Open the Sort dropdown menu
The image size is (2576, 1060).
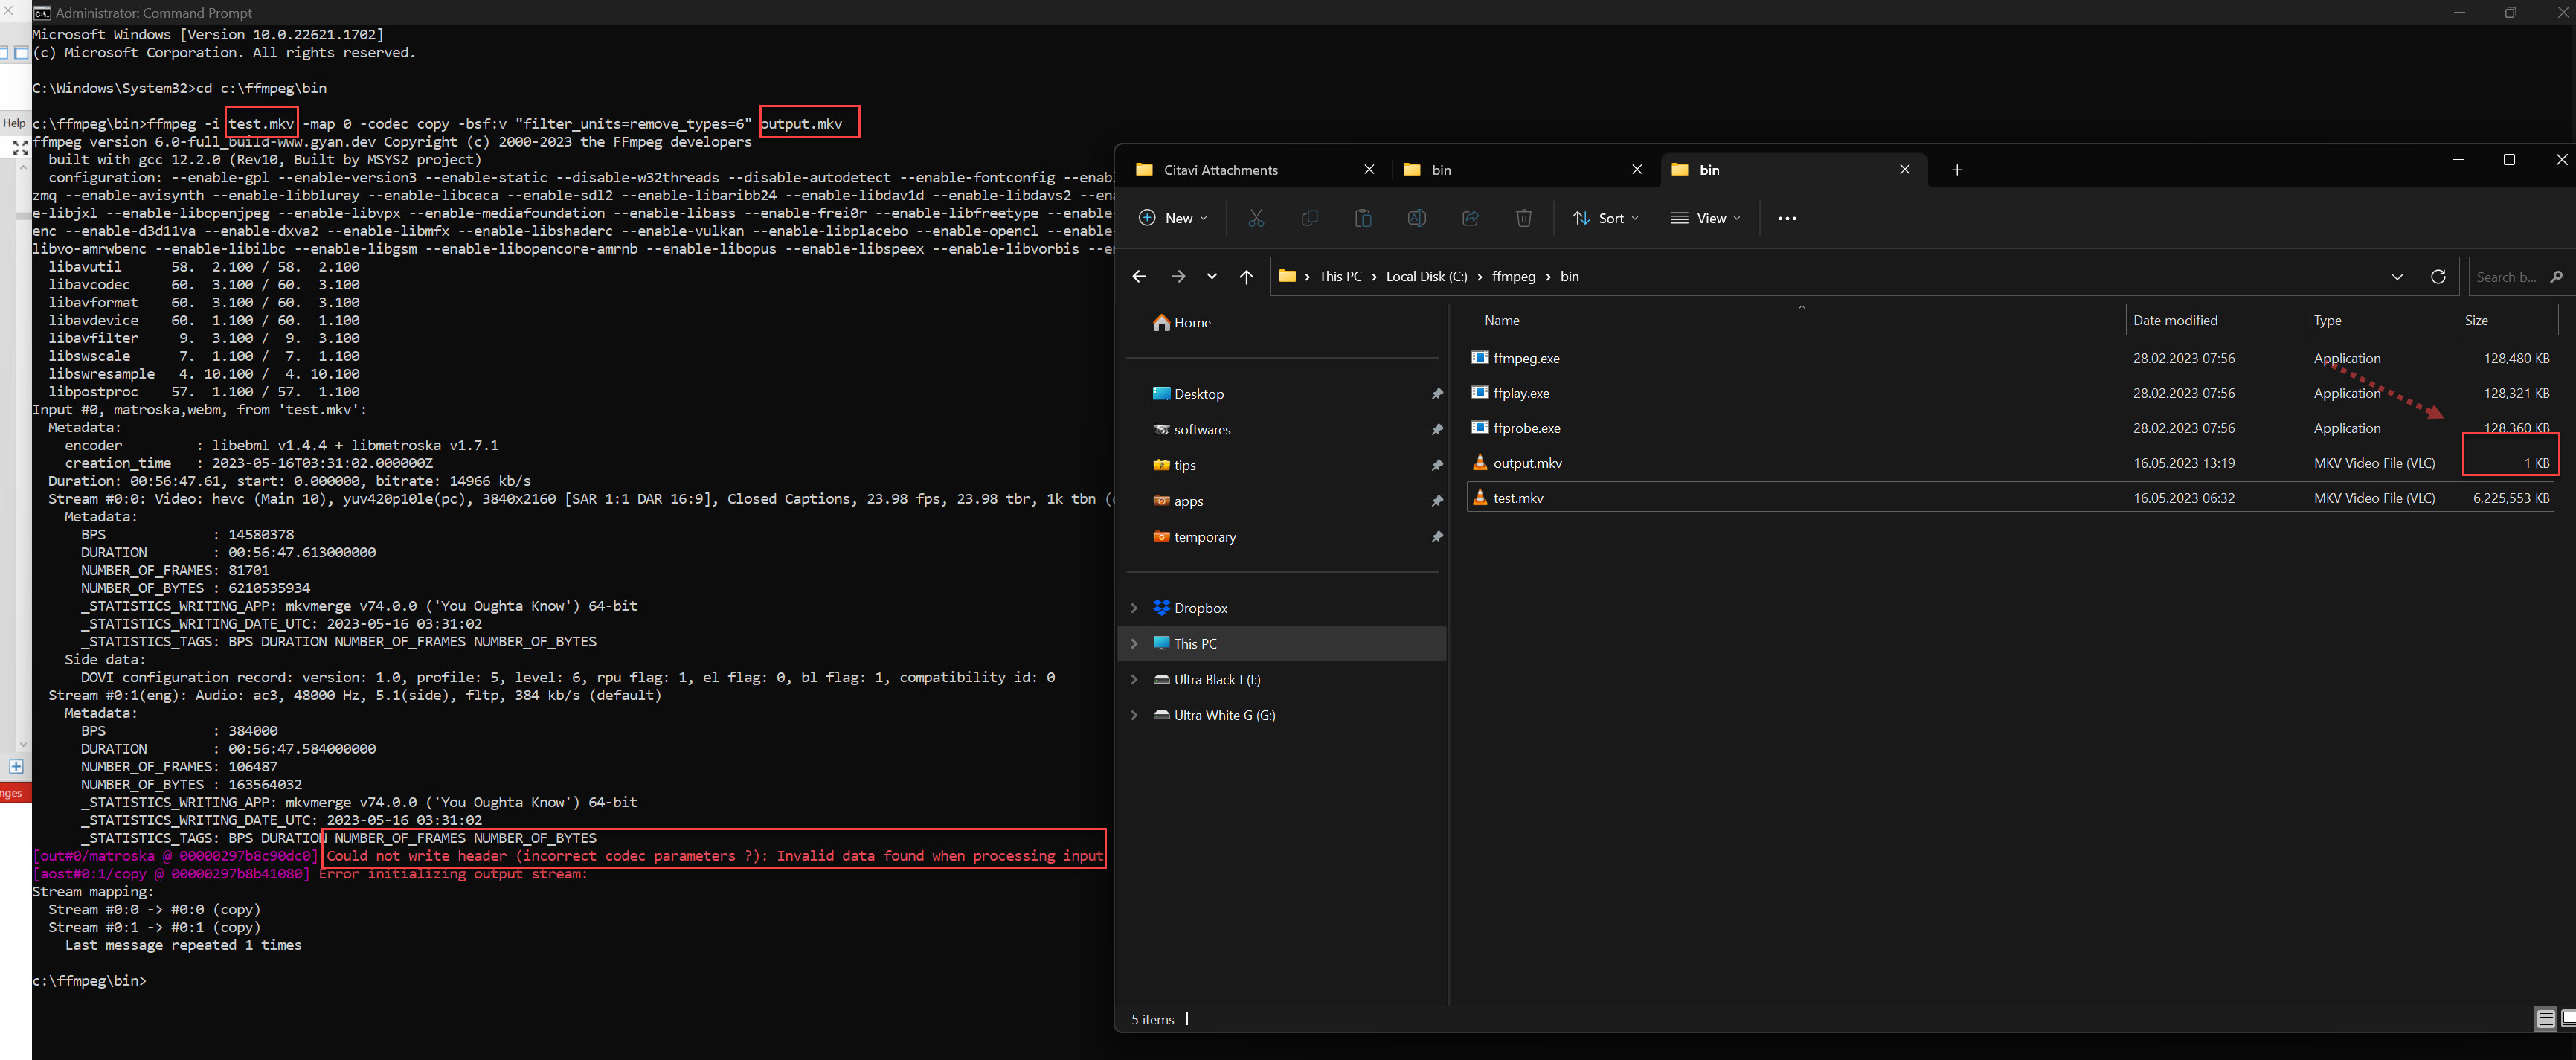(1605, 218)
